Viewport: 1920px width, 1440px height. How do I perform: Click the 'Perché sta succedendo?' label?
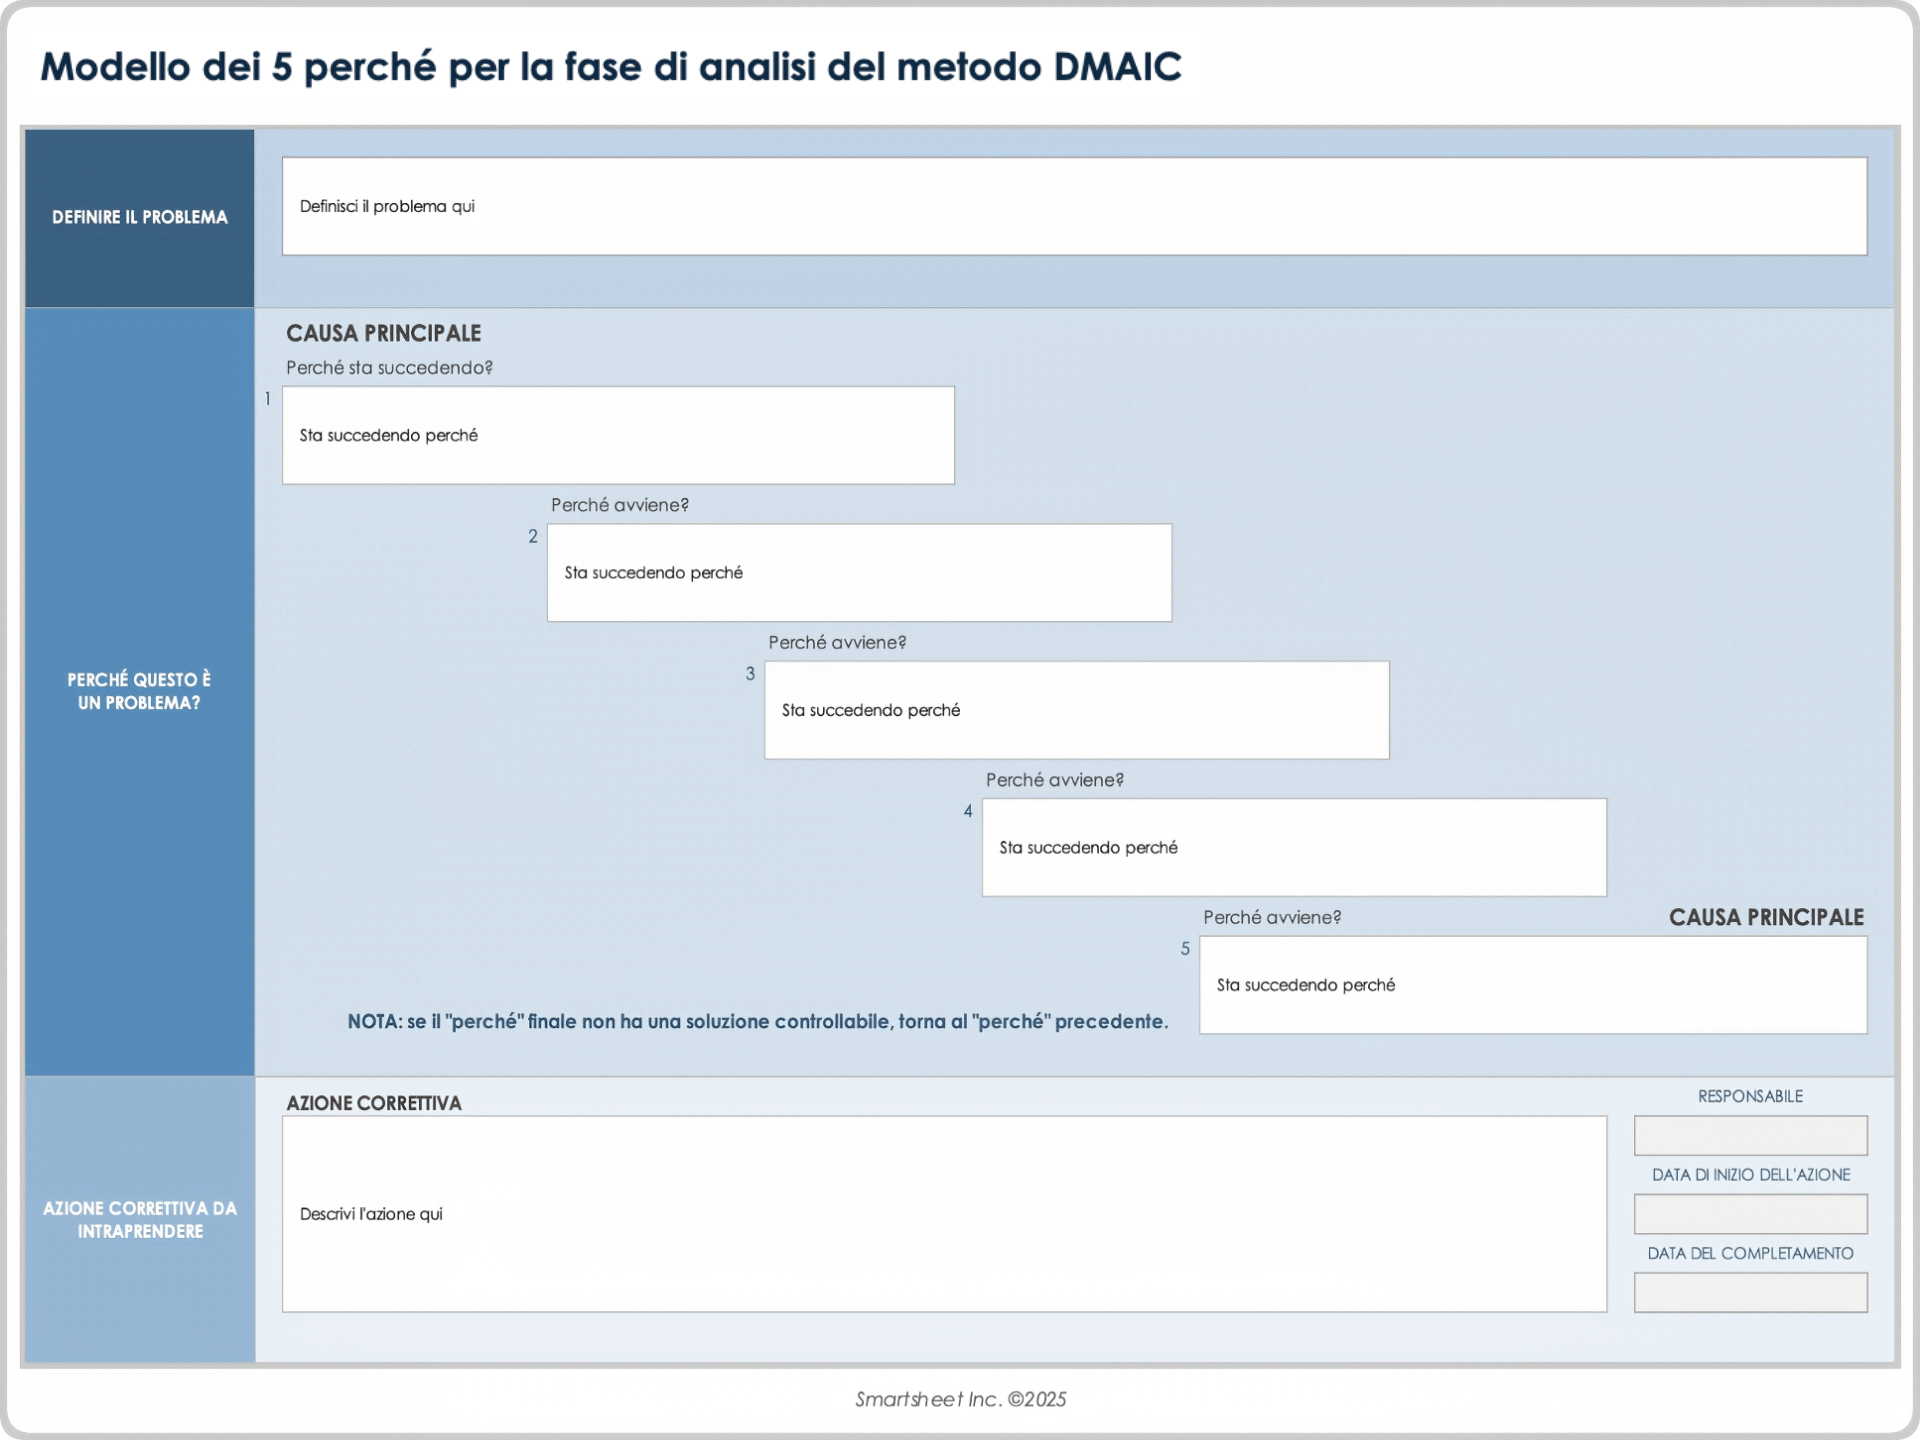pyautogui.click(x=388, y=368)
